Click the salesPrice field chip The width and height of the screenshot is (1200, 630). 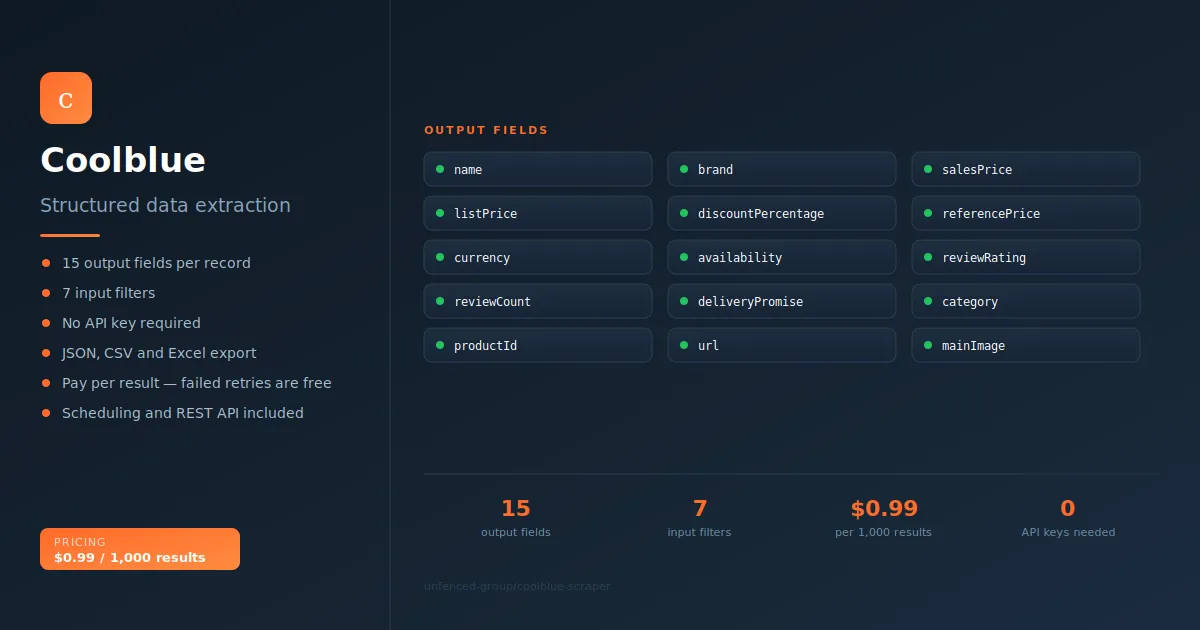point(1026,169)
